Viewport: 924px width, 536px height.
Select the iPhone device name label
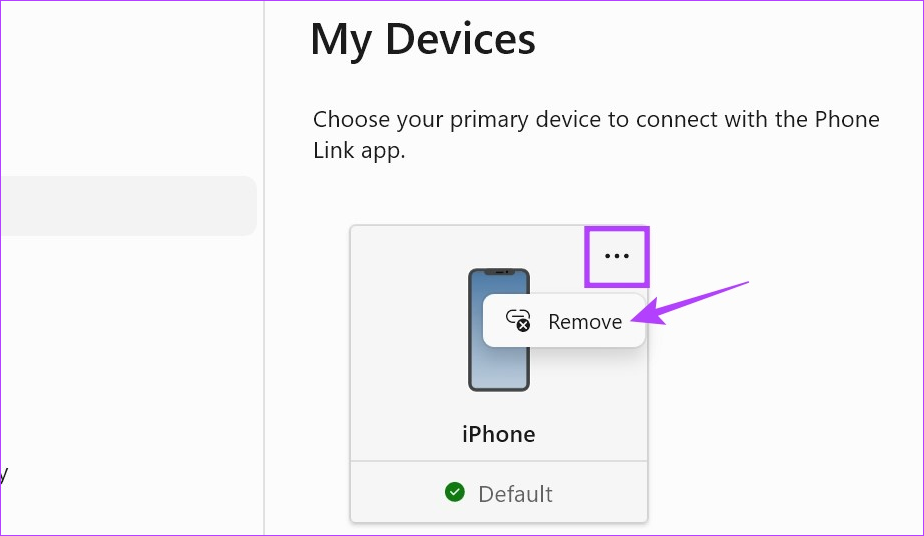[499, 434]
